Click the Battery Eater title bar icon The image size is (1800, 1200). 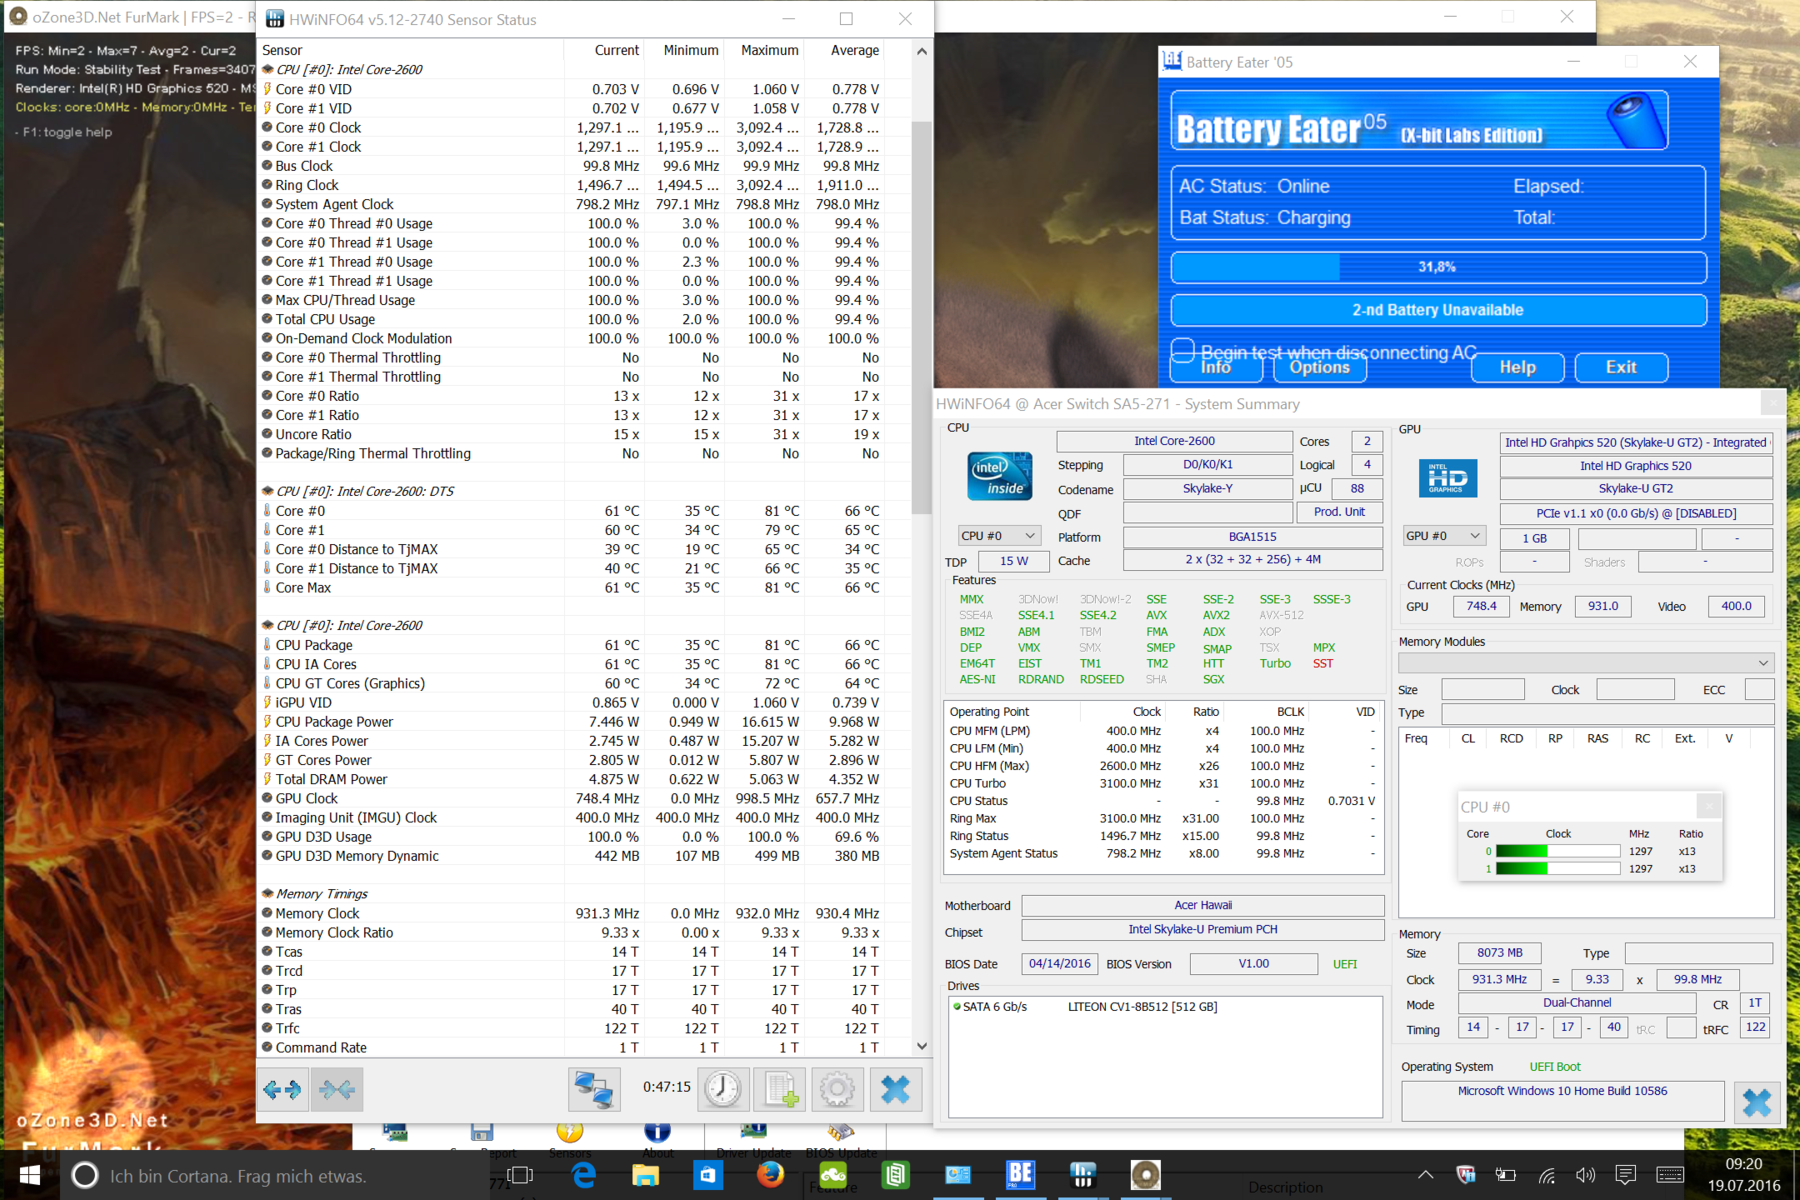[1172, 62]
